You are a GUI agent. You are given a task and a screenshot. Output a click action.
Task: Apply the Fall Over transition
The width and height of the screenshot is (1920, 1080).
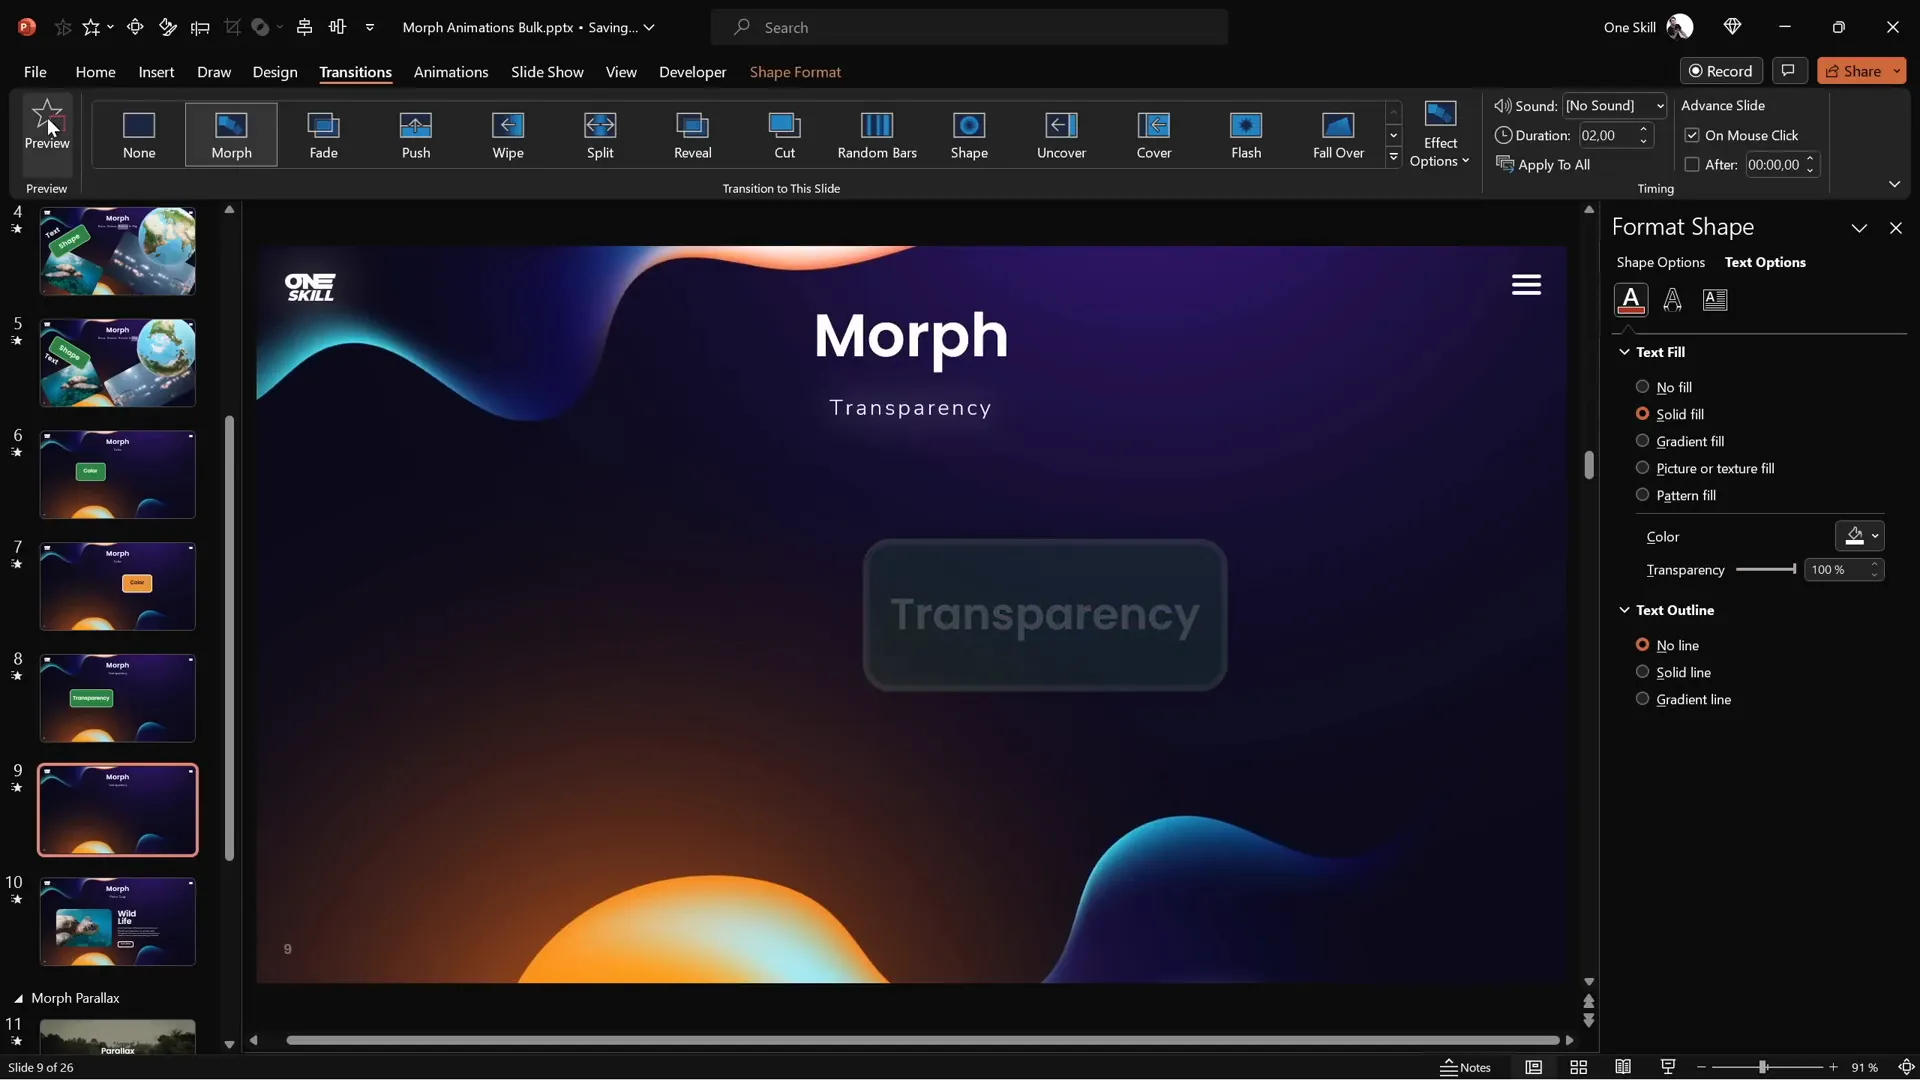[1338, 135]
